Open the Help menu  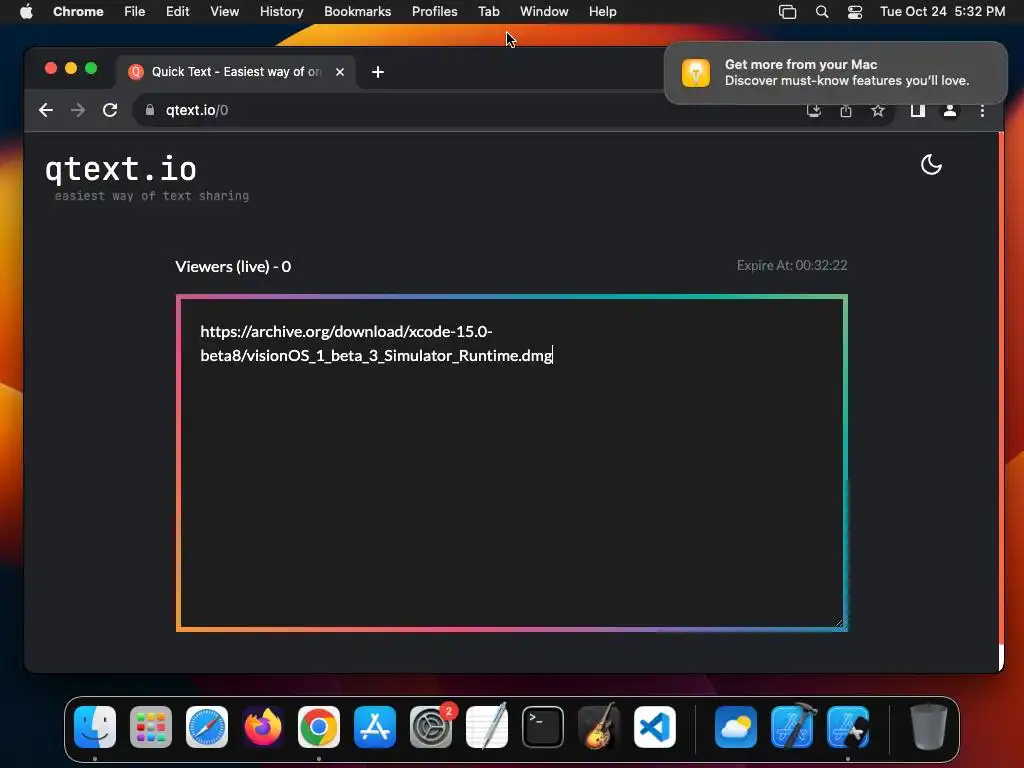point(602,12)
